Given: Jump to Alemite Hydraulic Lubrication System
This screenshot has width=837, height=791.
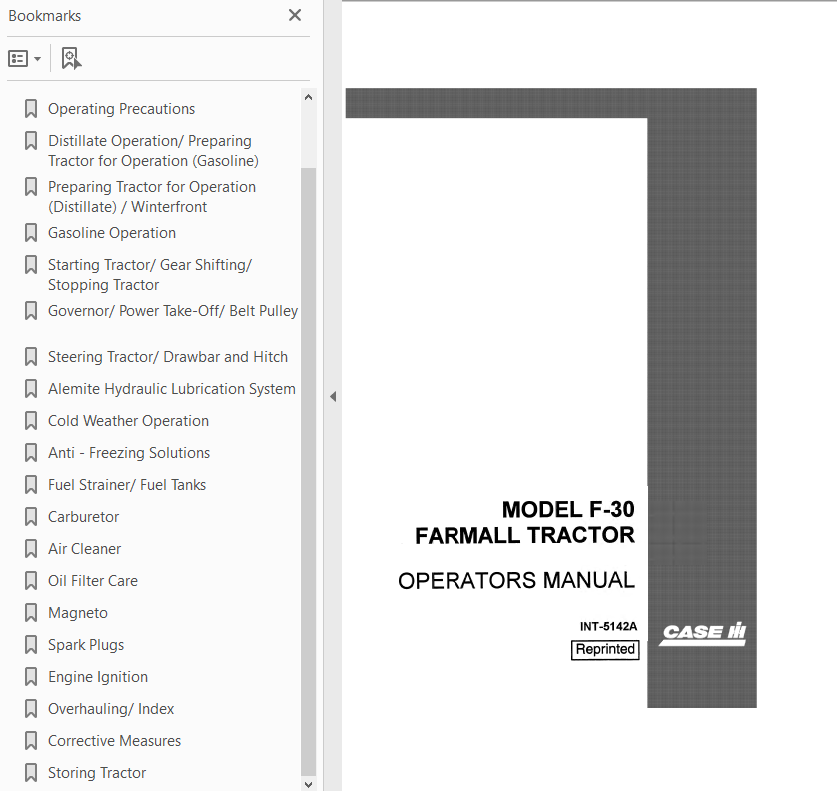Looking at the screenshot, I should point(171,389).
